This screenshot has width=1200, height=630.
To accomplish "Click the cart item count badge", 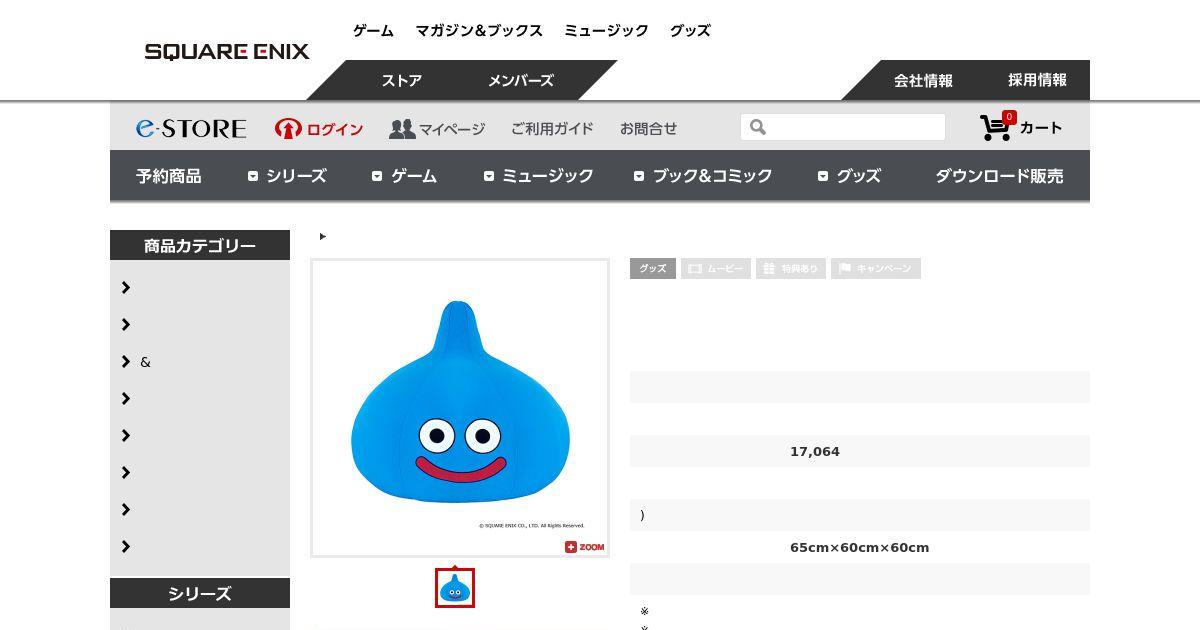I will [1009, 117].
